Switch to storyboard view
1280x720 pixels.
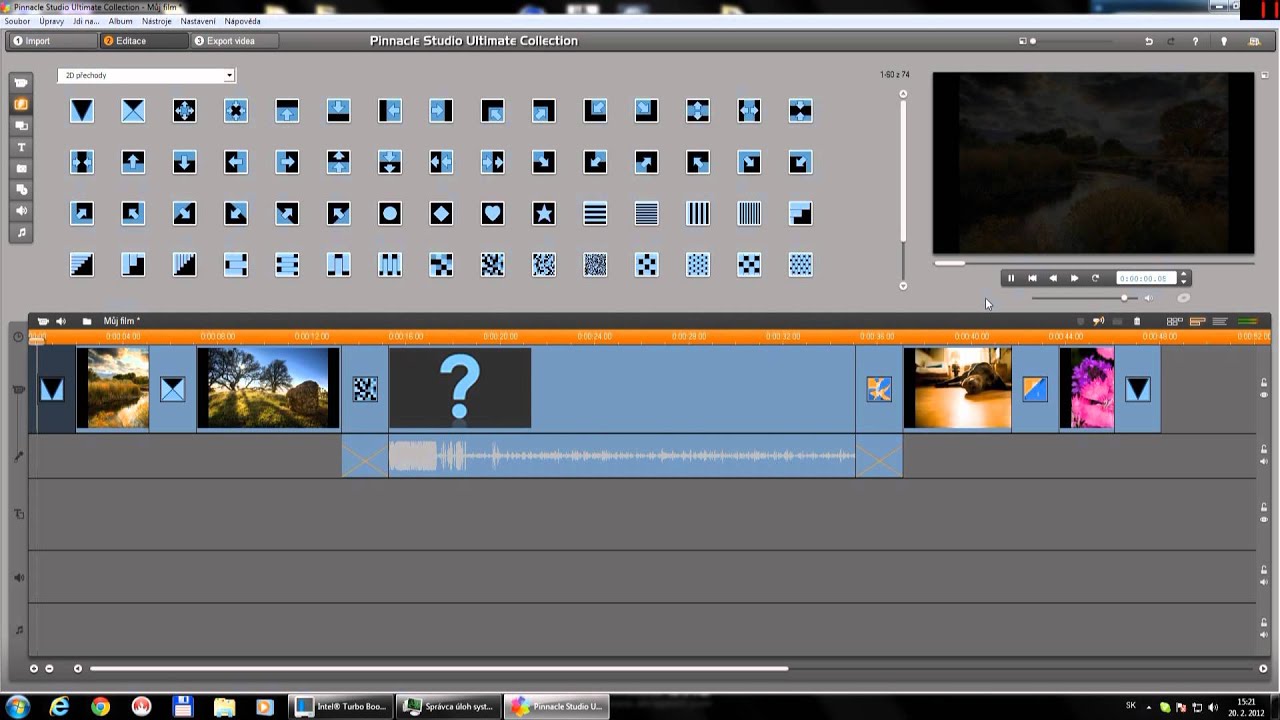[1175, 321]
